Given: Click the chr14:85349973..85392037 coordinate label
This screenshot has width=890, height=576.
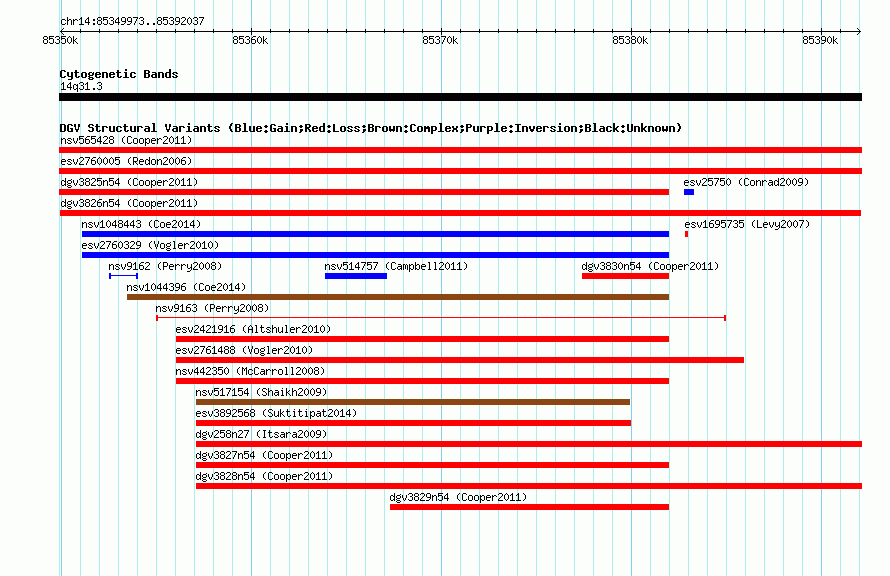Looking at the screenshot, I should coord(132,21).
